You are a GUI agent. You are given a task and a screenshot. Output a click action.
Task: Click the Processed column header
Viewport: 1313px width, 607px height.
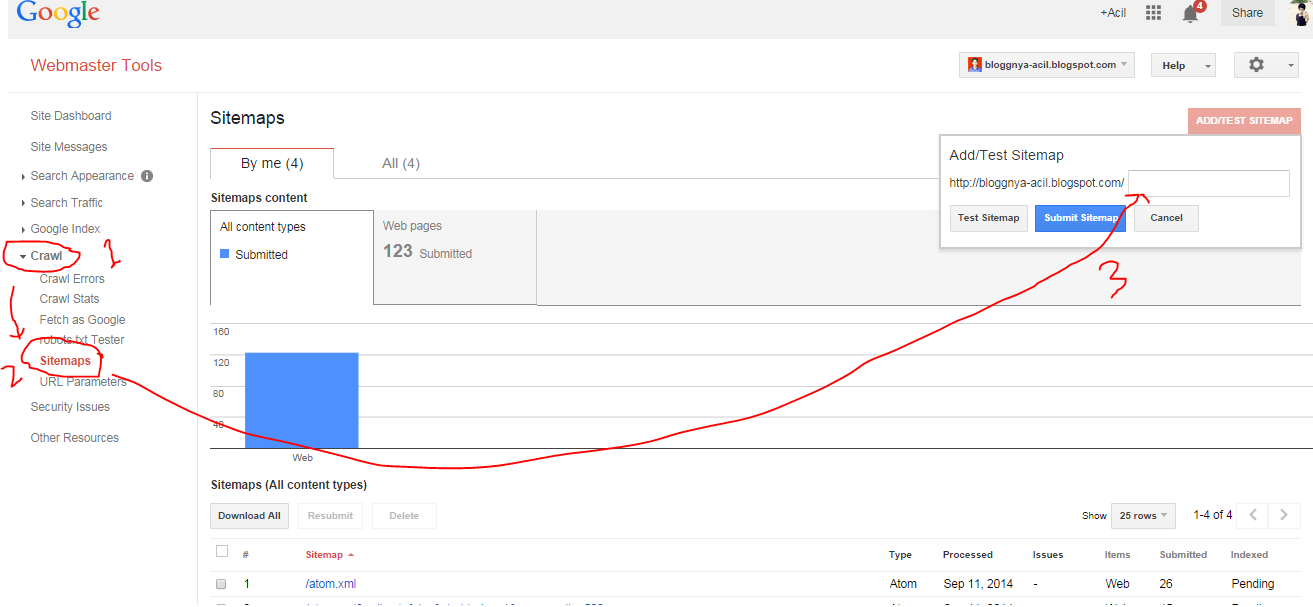pyautogui.click(x=968, y=555)
